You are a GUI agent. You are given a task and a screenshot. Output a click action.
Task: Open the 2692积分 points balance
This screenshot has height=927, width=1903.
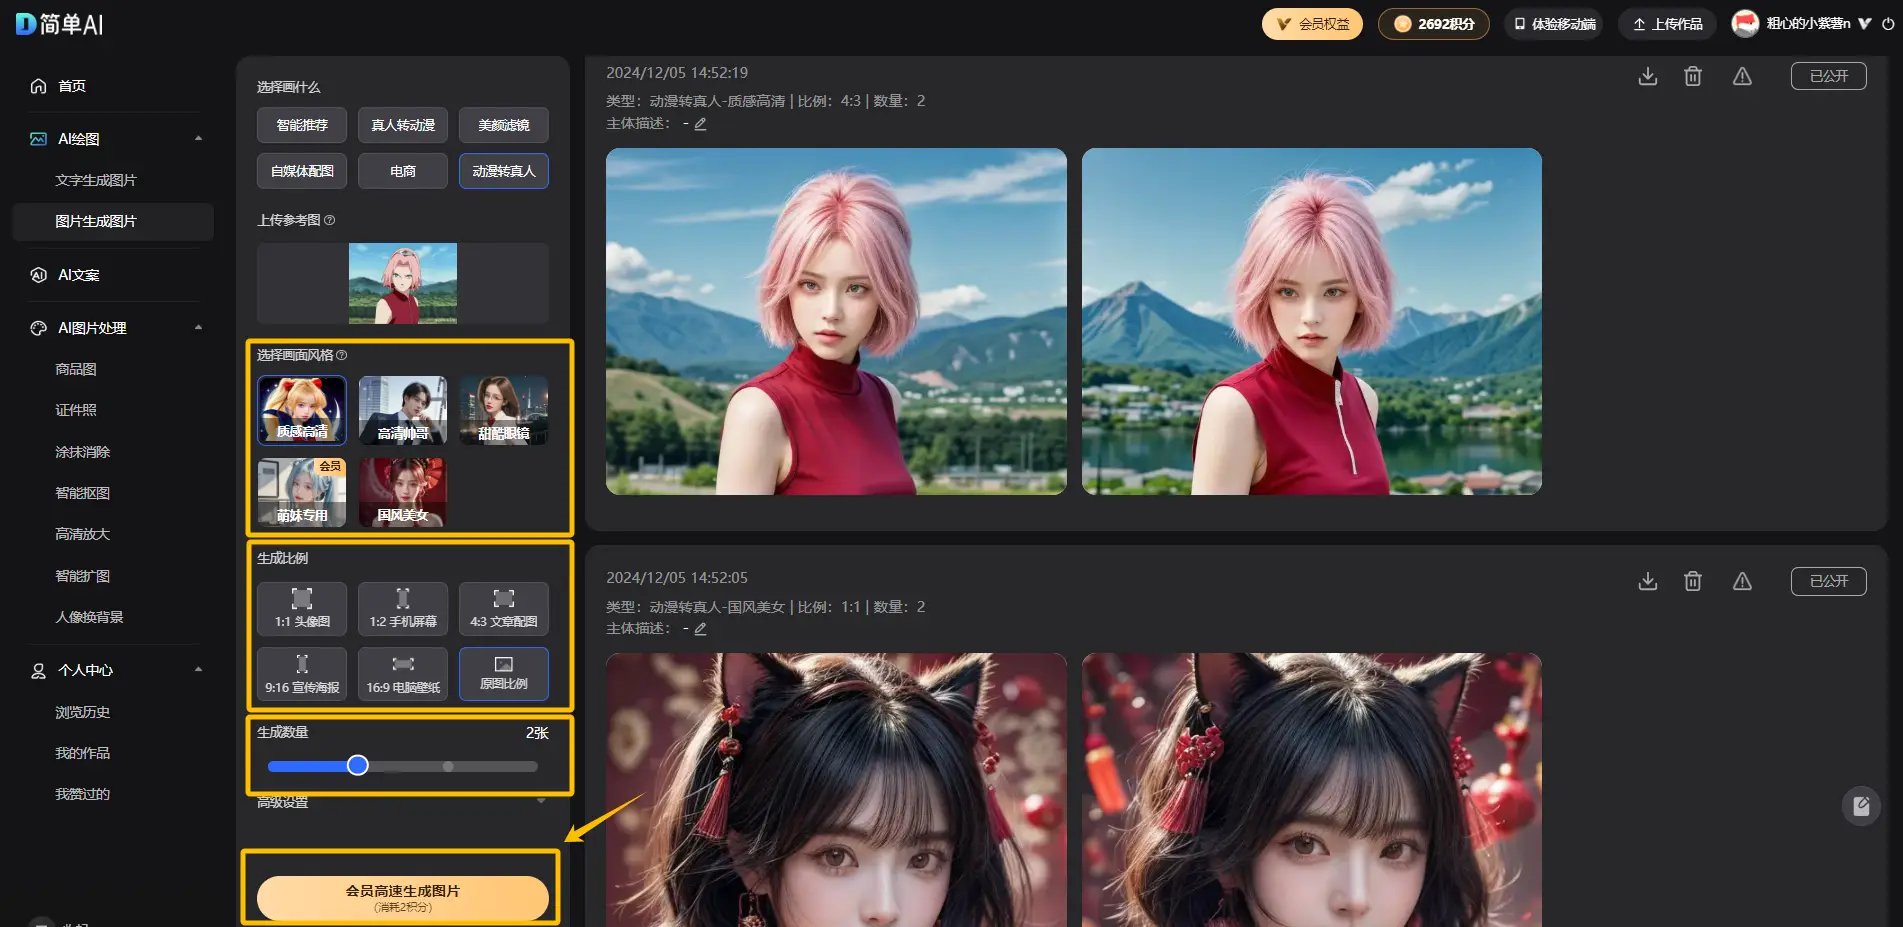point(1434,24)
